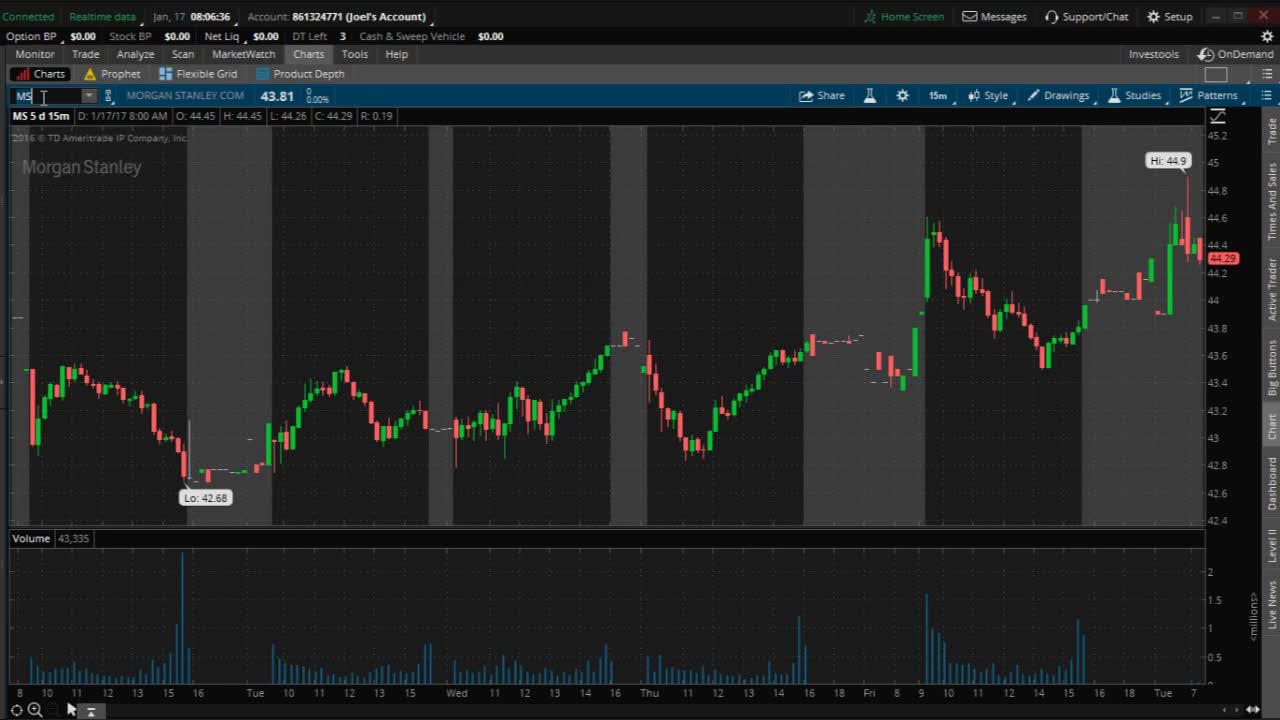Click the symbol link clip icon

[108, 96]
